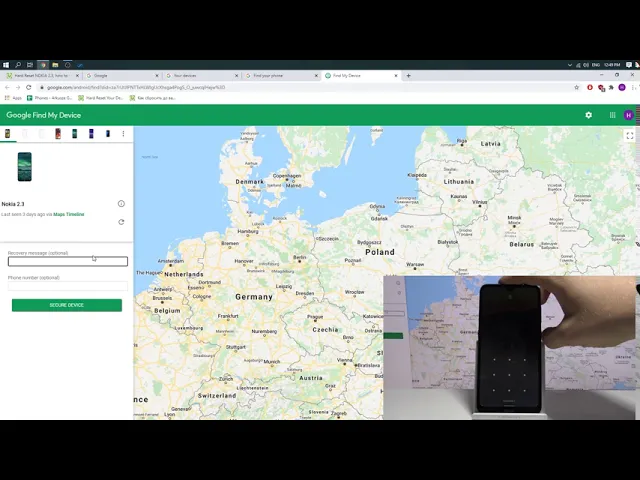Go forward in Chrome

pyautogui.click(x=18, y=87)
